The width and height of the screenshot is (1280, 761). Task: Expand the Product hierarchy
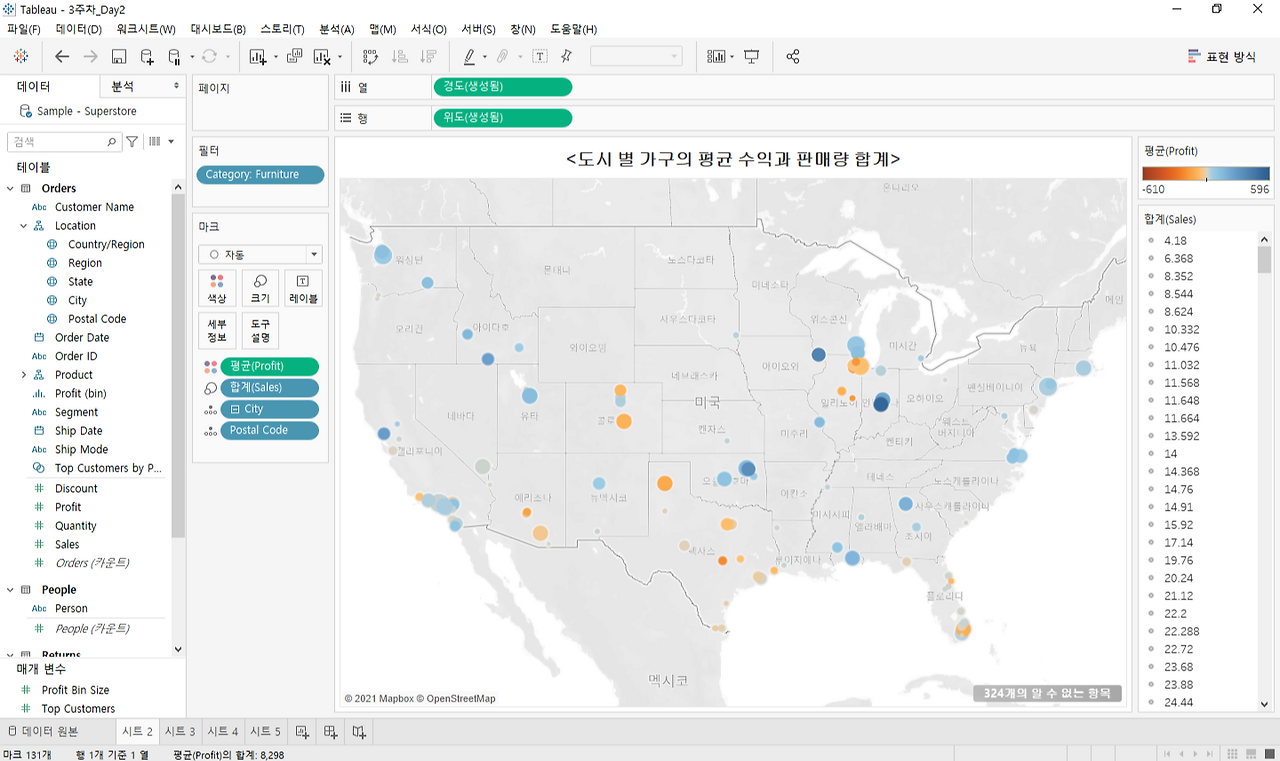coord(23,375)
